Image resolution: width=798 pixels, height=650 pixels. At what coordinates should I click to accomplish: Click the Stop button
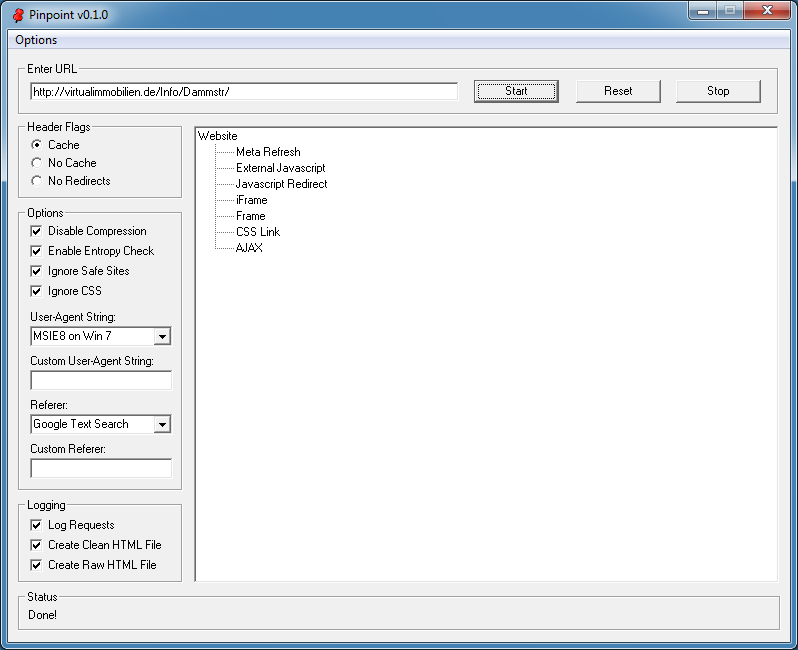pos(718,91)
